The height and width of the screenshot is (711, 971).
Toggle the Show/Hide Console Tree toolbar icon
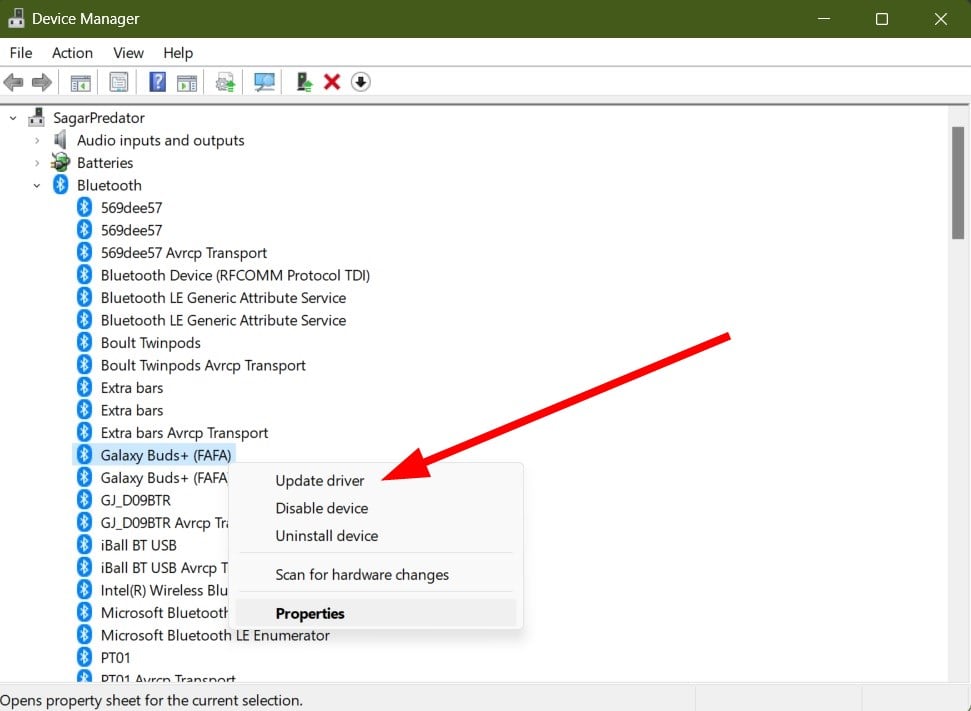coord(81,82)
